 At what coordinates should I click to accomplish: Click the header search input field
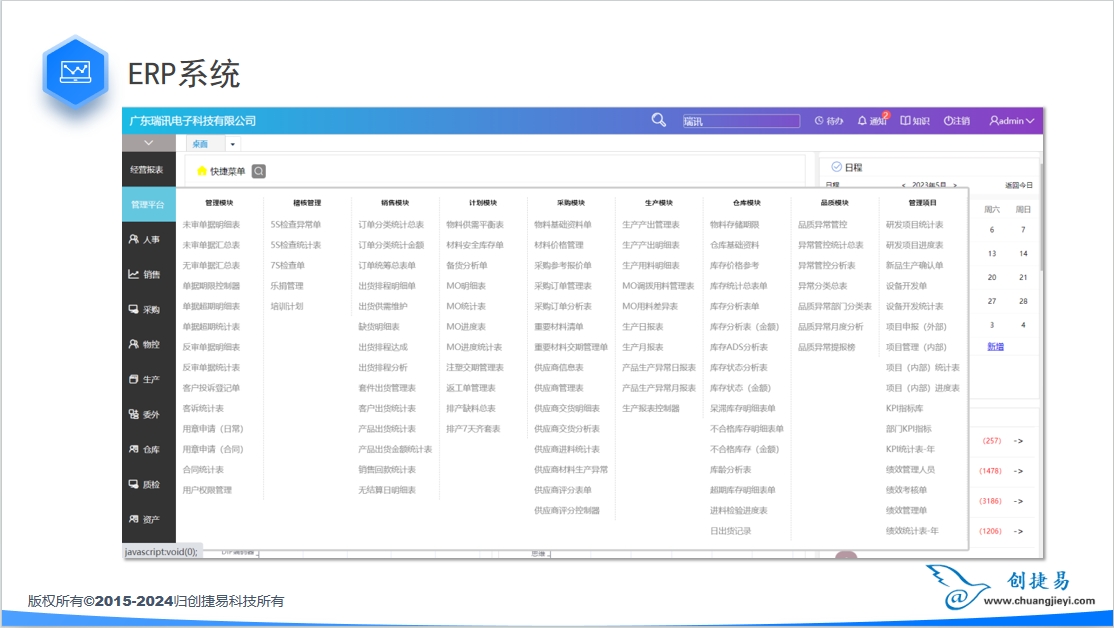pyautogui.click(x=740, y=121)
